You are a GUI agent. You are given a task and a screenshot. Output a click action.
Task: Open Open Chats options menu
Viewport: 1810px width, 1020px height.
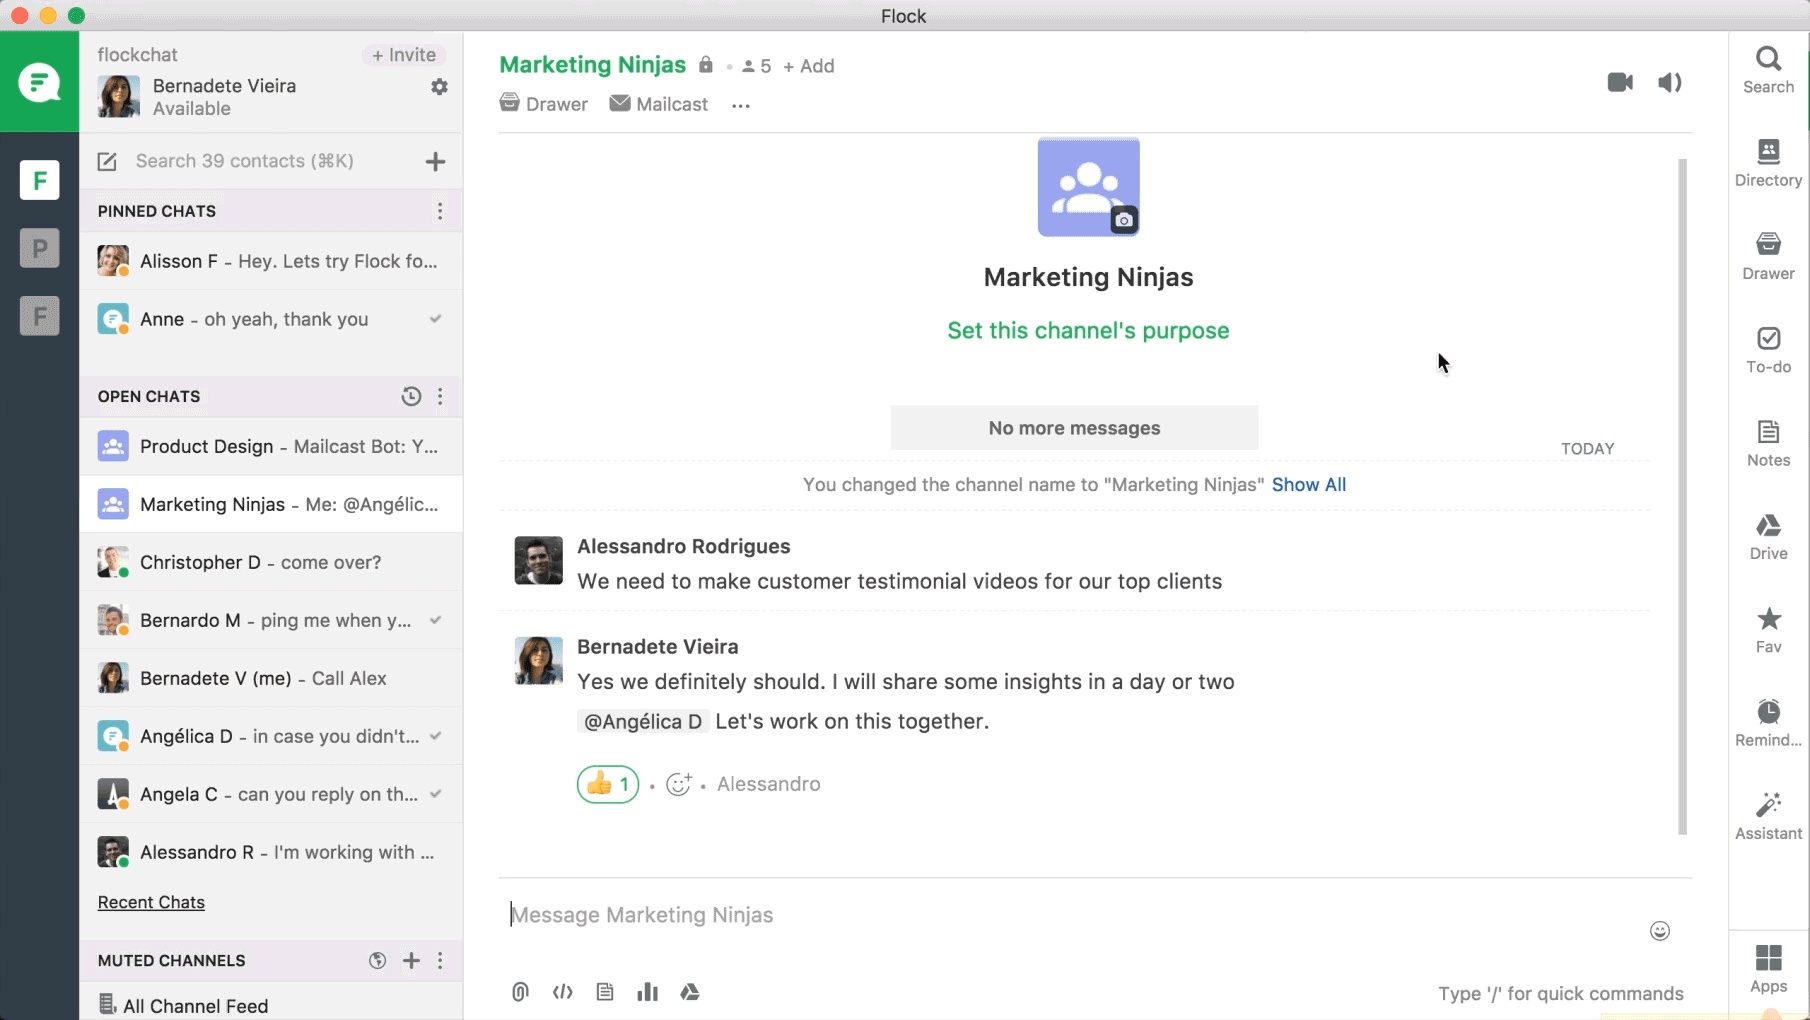point(440,396)
